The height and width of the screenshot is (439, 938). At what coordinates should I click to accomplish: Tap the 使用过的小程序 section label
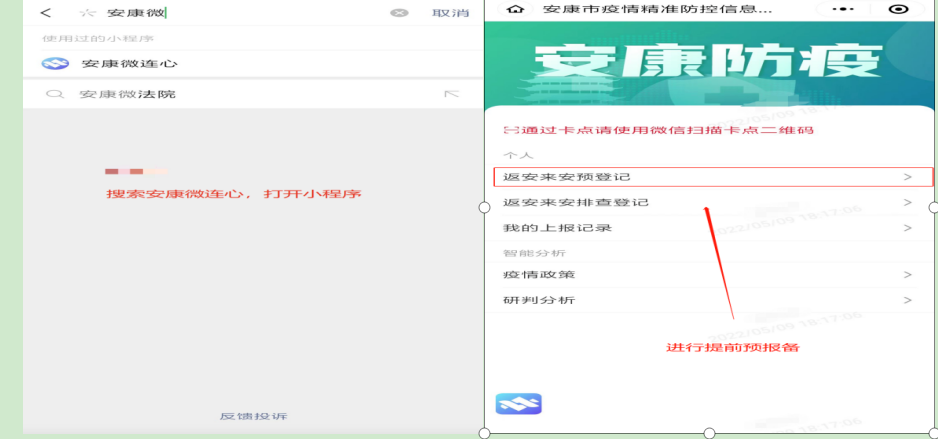pyautogui.click(x=98, y=39)
